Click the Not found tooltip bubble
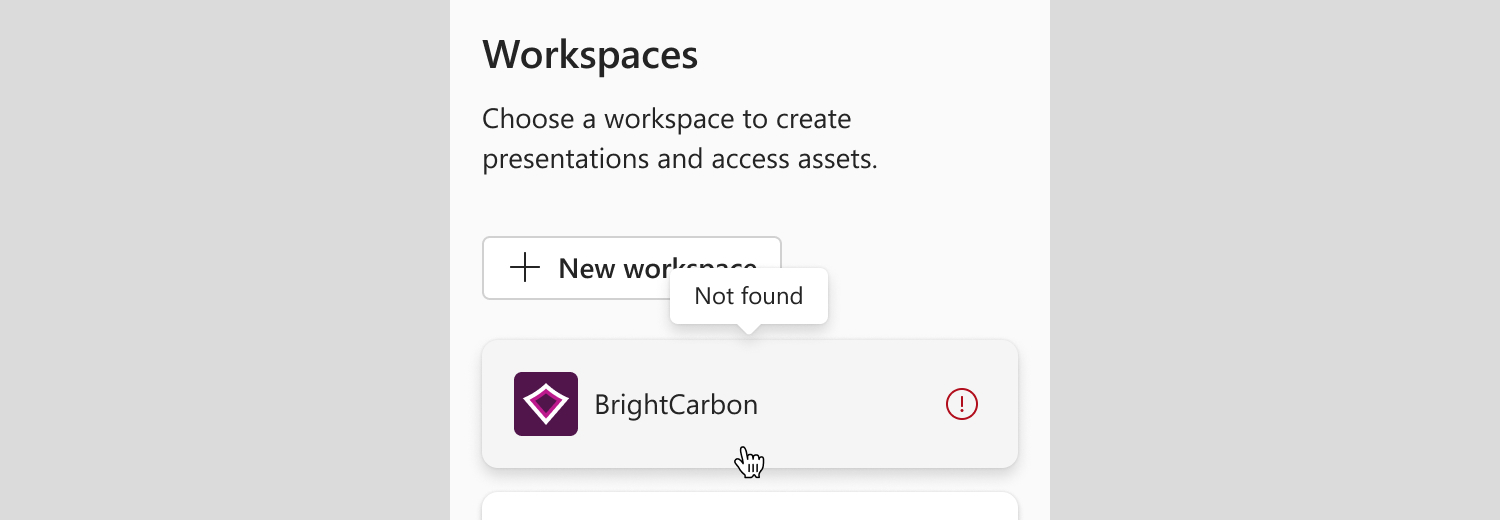 (749, 296)
